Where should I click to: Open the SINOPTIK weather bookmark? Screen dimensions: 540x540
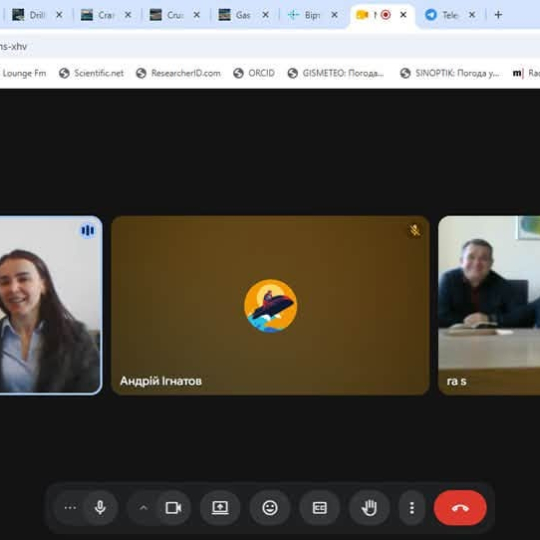[450, 73]
